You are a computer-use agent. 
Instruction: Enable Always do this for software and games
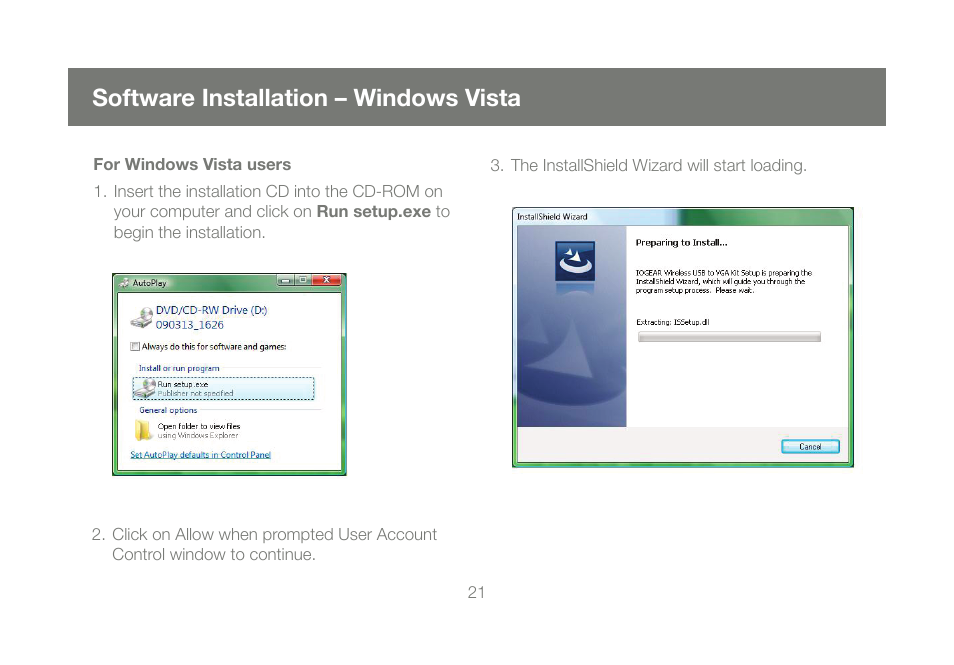(x=134, y=347)
